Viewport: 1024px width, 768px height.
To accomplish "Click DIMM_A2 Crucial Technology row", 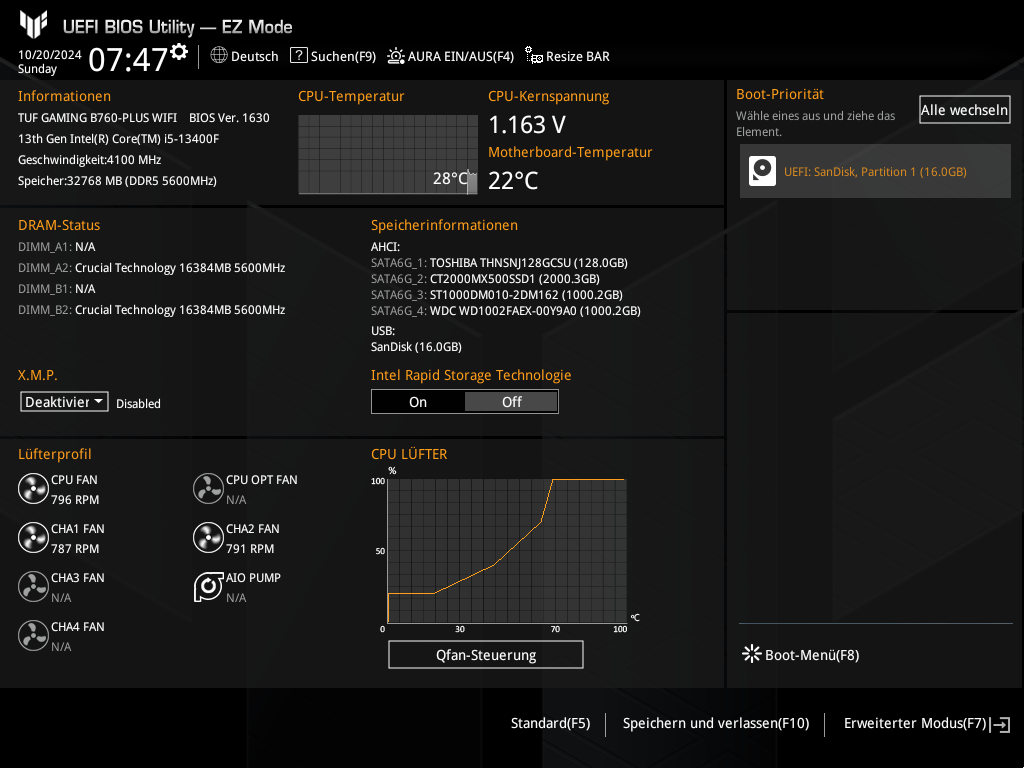I will (x=152, y=268).
